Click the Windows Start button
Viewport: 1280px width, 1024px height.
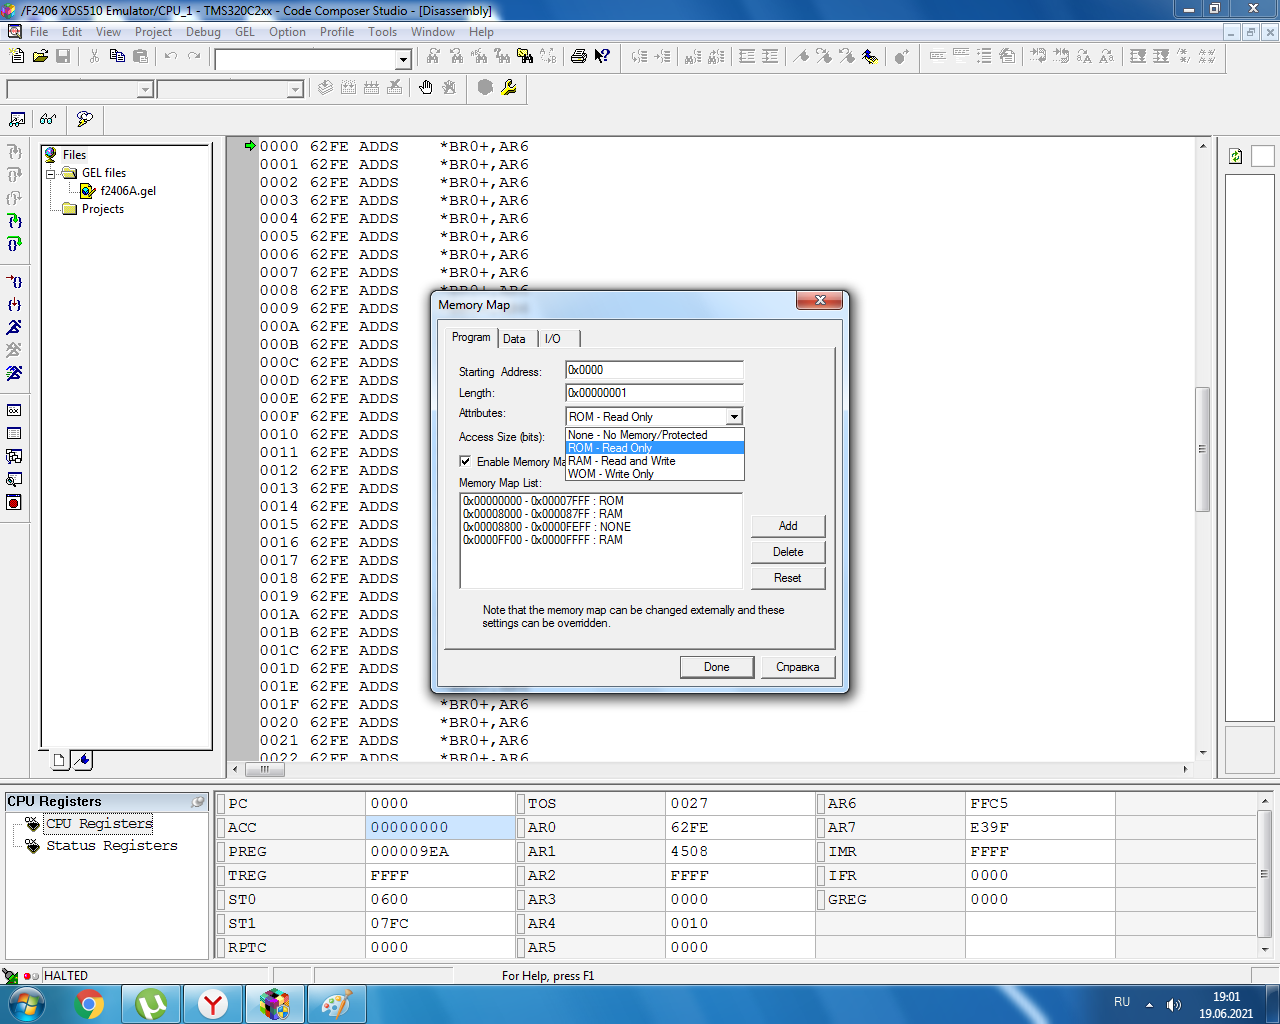pyautogui.click(x=26, y=1004)
